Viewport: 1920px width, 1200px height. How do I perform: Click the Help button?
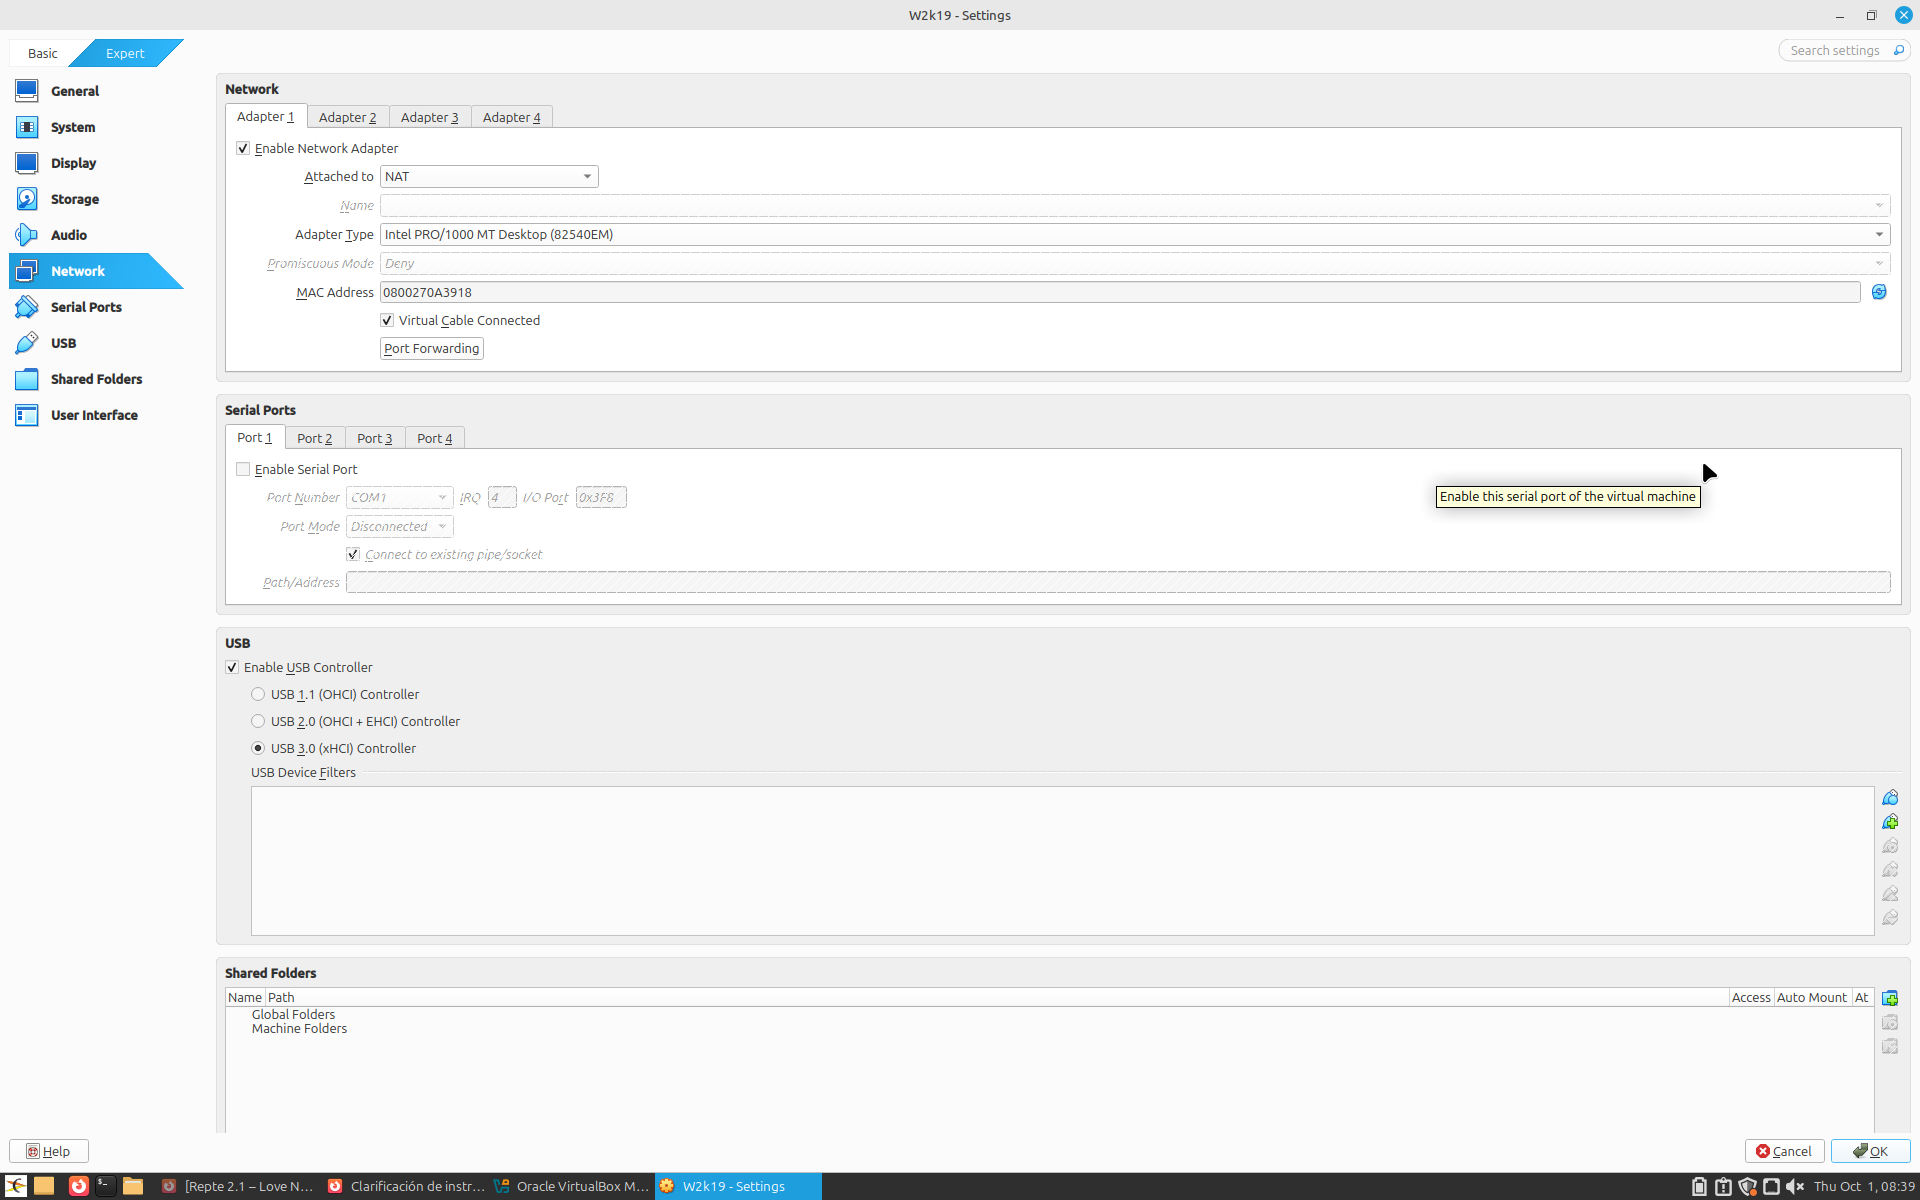(49, 1151)
